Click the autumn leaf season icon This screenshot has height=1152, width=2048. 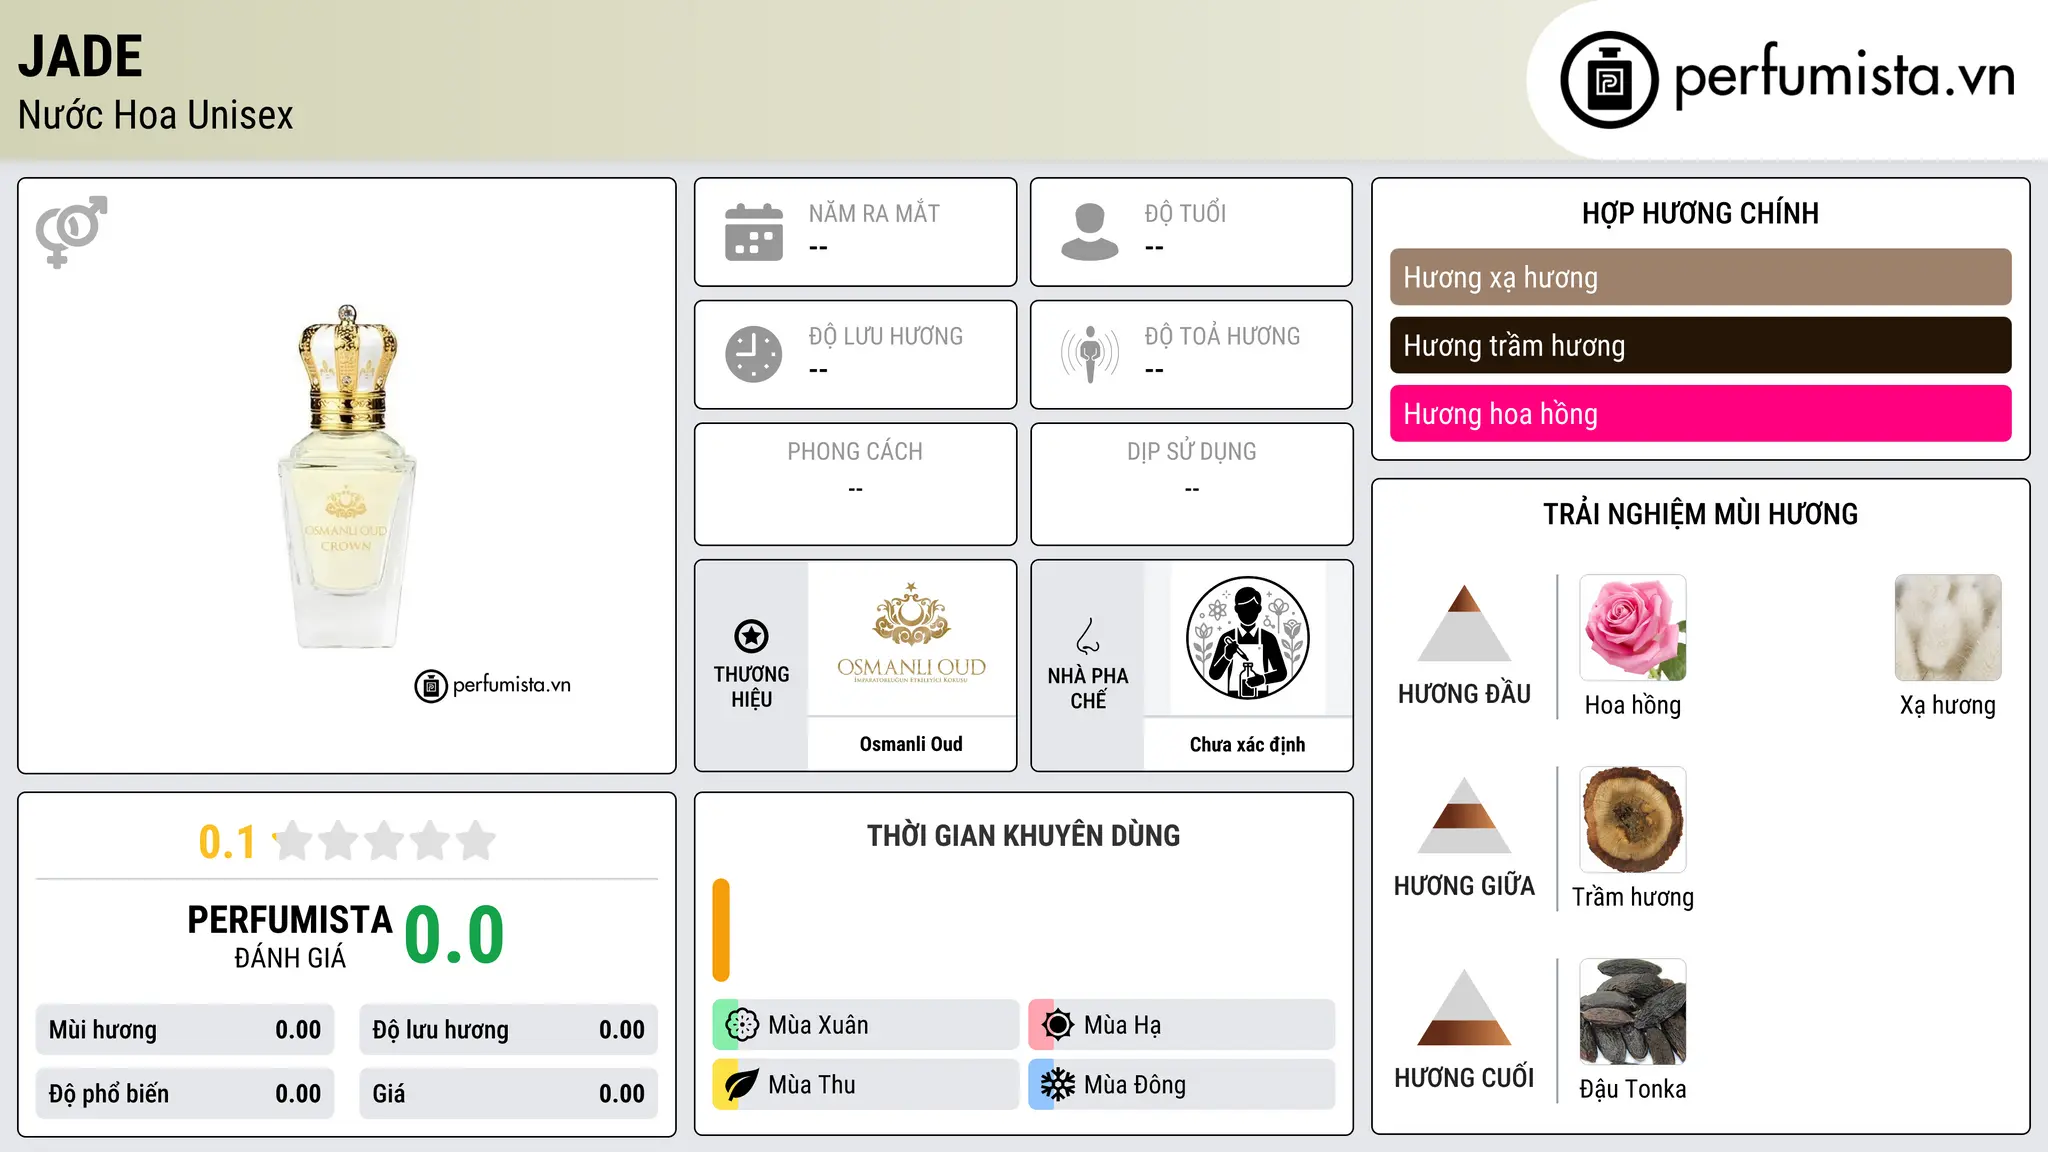[742, 1084]
